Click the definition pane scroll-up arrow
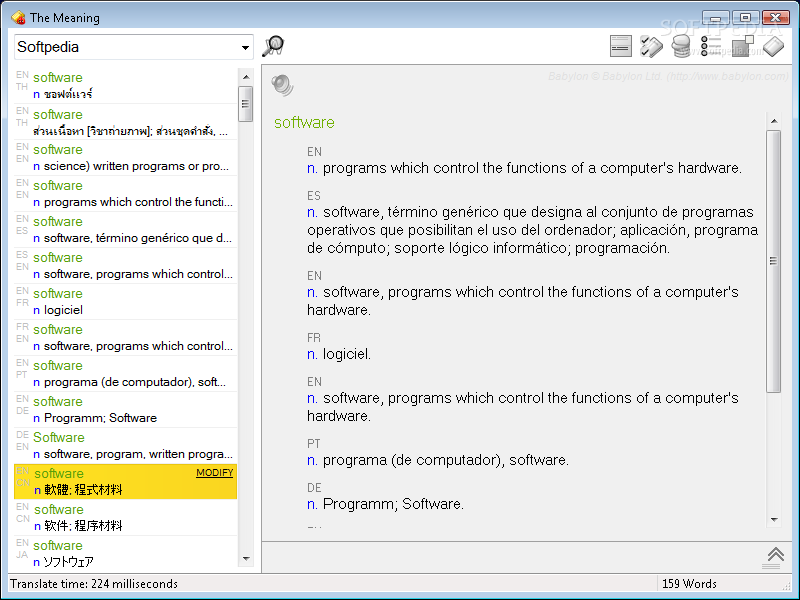Viewport: 800px width, 600px height. click(774, 121)
